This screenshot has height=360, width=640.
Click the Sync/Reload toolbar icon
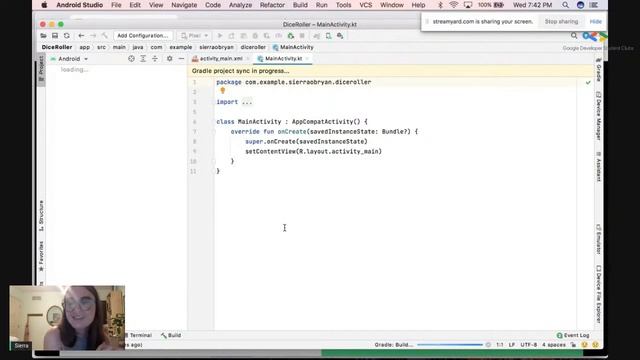[67, 36]
